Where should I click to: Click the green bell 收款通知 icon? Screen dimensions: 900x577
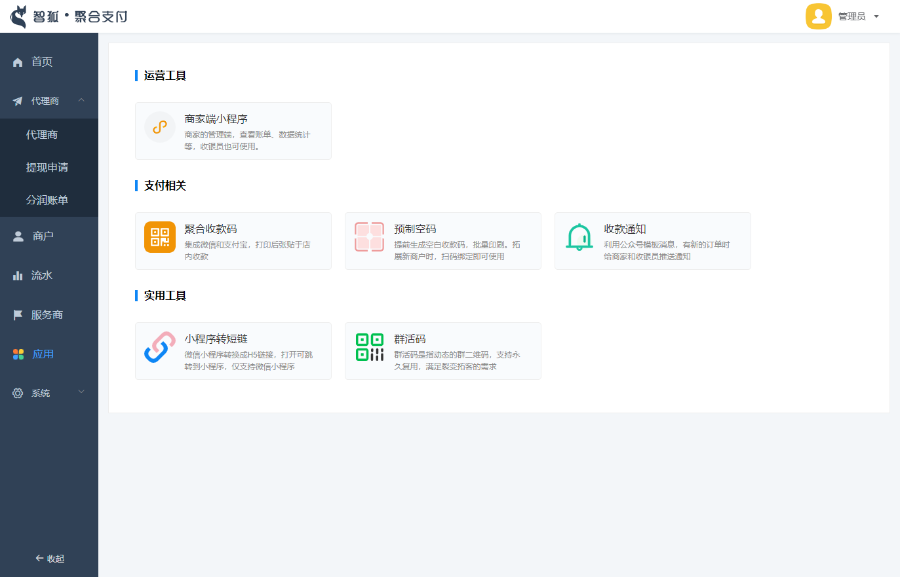tap(579, 237)
